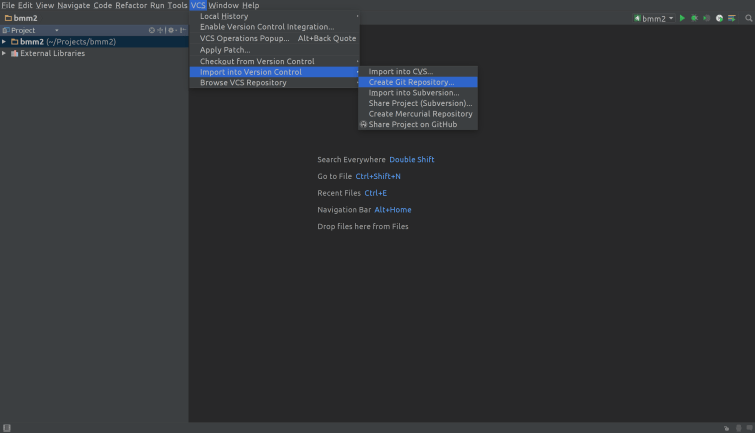Toggle tool window buttons in bottom-left corner
Viewport: 755px width, 433px height.
[x=7, y=427]
